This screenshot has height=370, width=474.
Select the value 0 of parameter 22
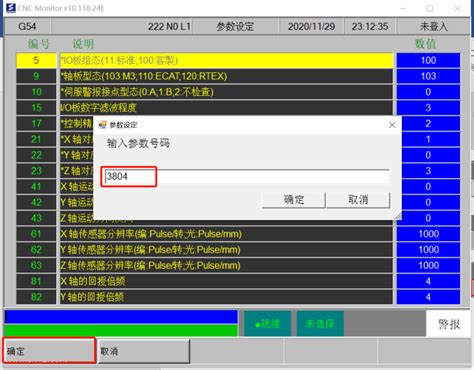coord(430,155)
